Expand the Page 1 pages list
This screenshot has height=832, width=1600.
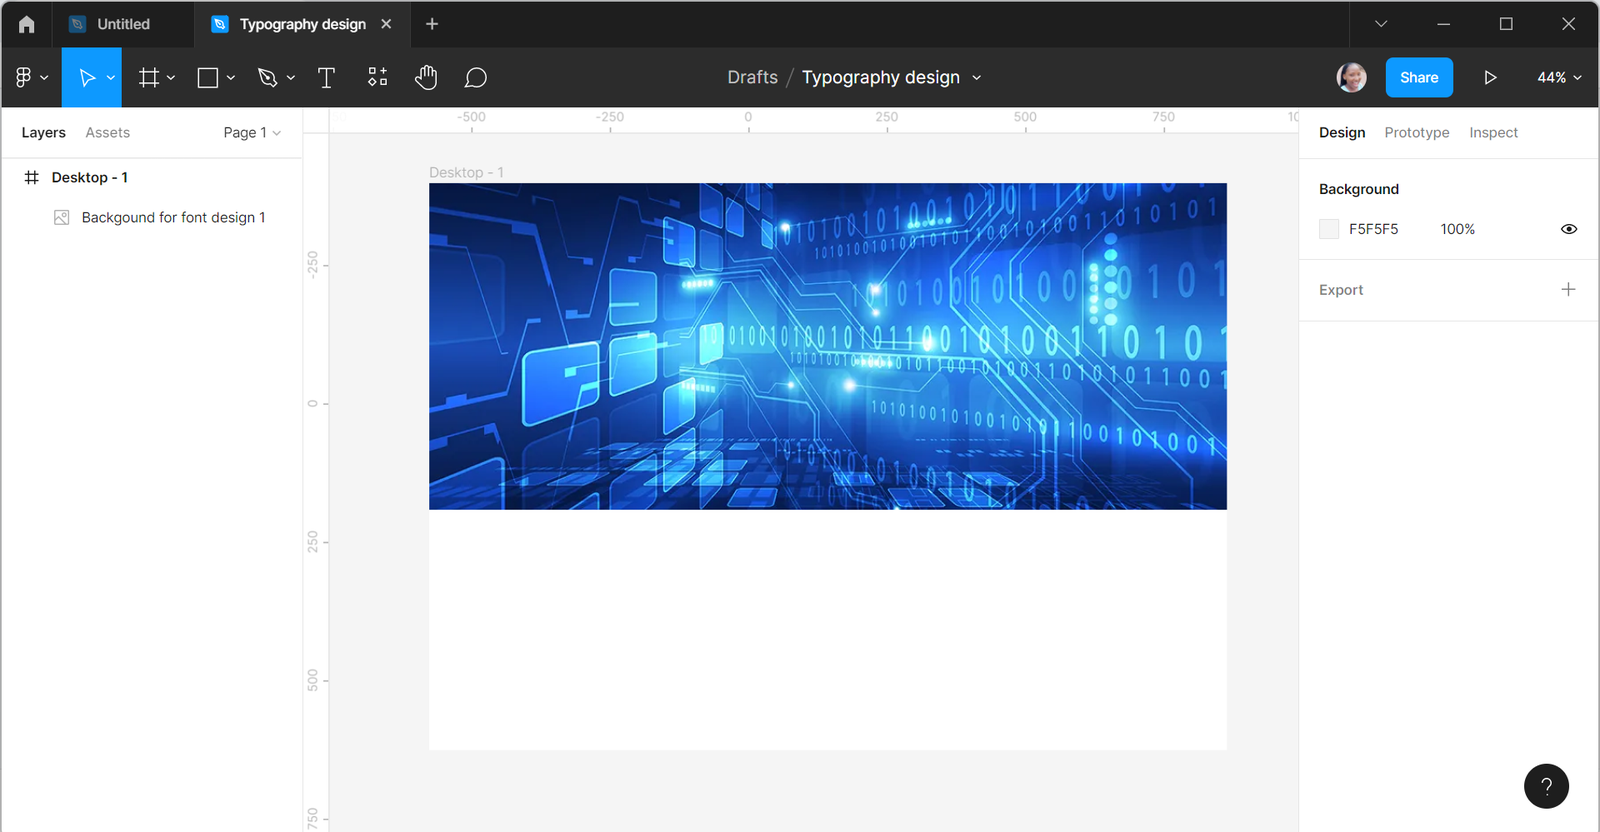252,133
